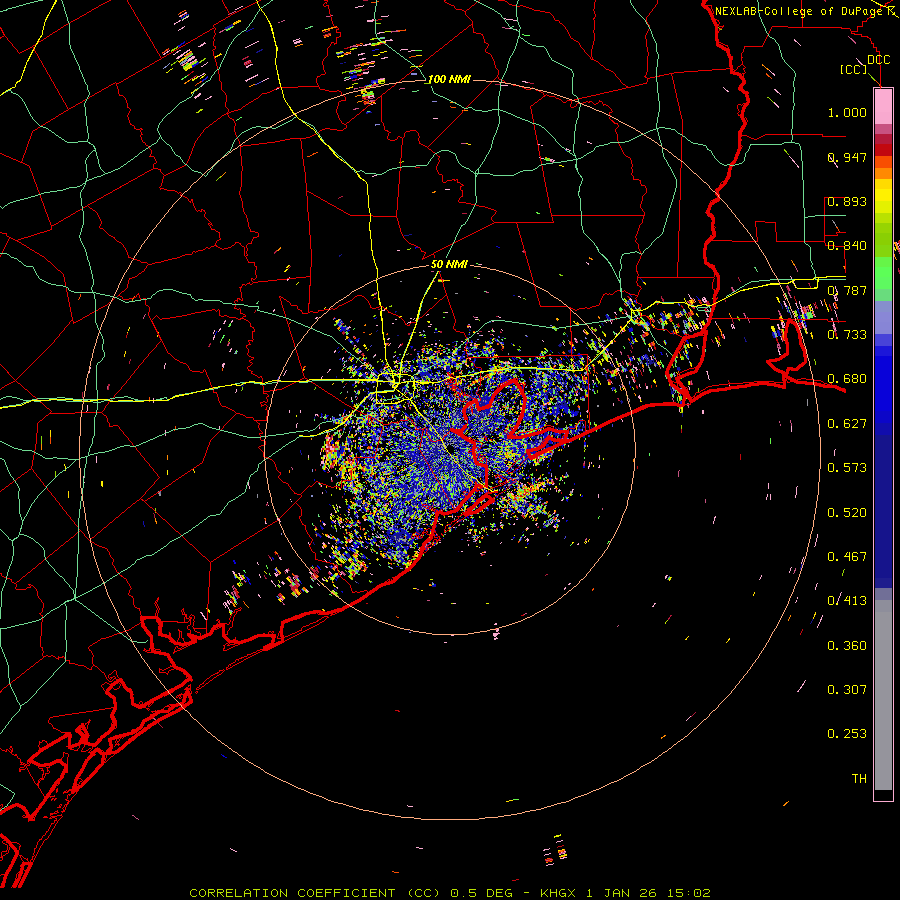900x900 pixels.
Task: Pick the bright green color bar segment
Action: tap(883, 273)
